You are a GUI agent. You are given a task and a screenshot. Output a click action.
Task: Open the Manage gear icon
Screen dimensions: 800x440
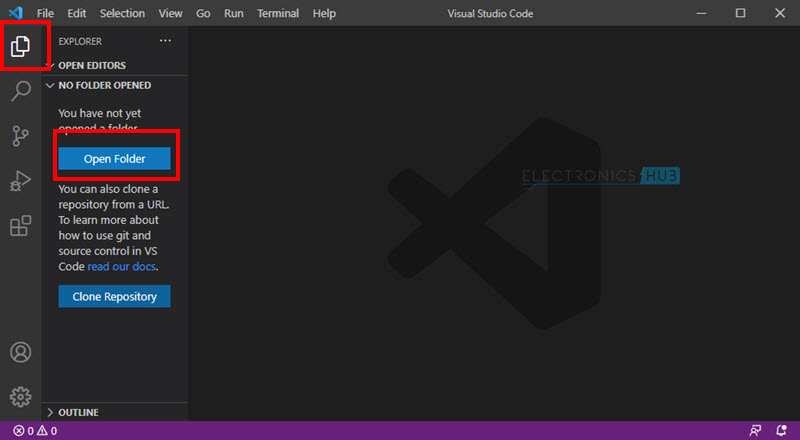pyautogui.click(x=20, y=397)
